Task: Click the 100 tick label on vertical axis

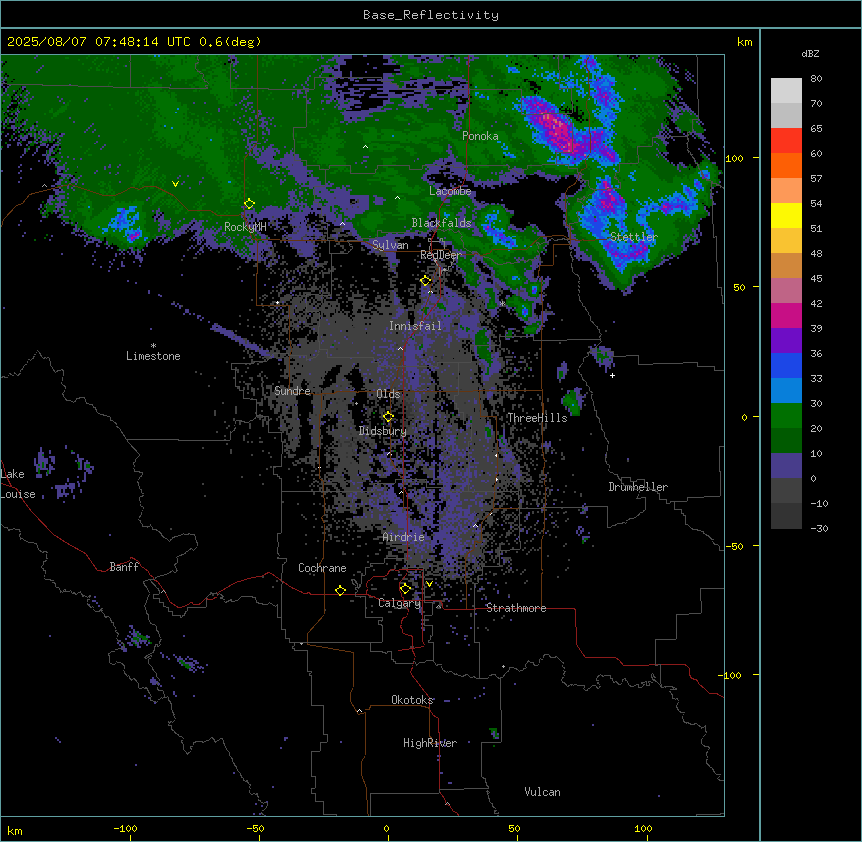Action: [x=734, y=158]
